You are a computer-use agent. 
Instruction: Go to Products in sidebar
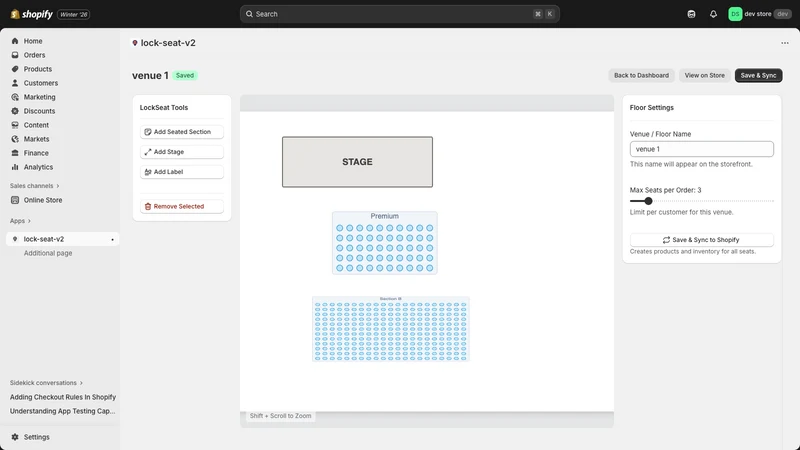pos(37,69)
